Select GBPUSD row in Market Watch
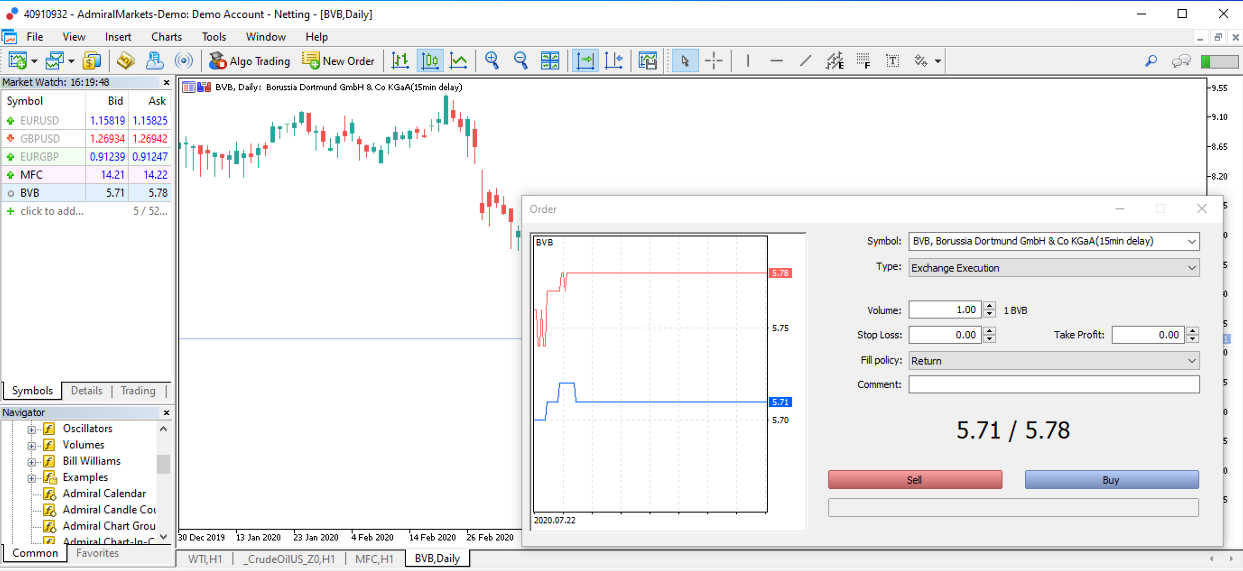Screen dimensions: 1243x571 [86, 138]
